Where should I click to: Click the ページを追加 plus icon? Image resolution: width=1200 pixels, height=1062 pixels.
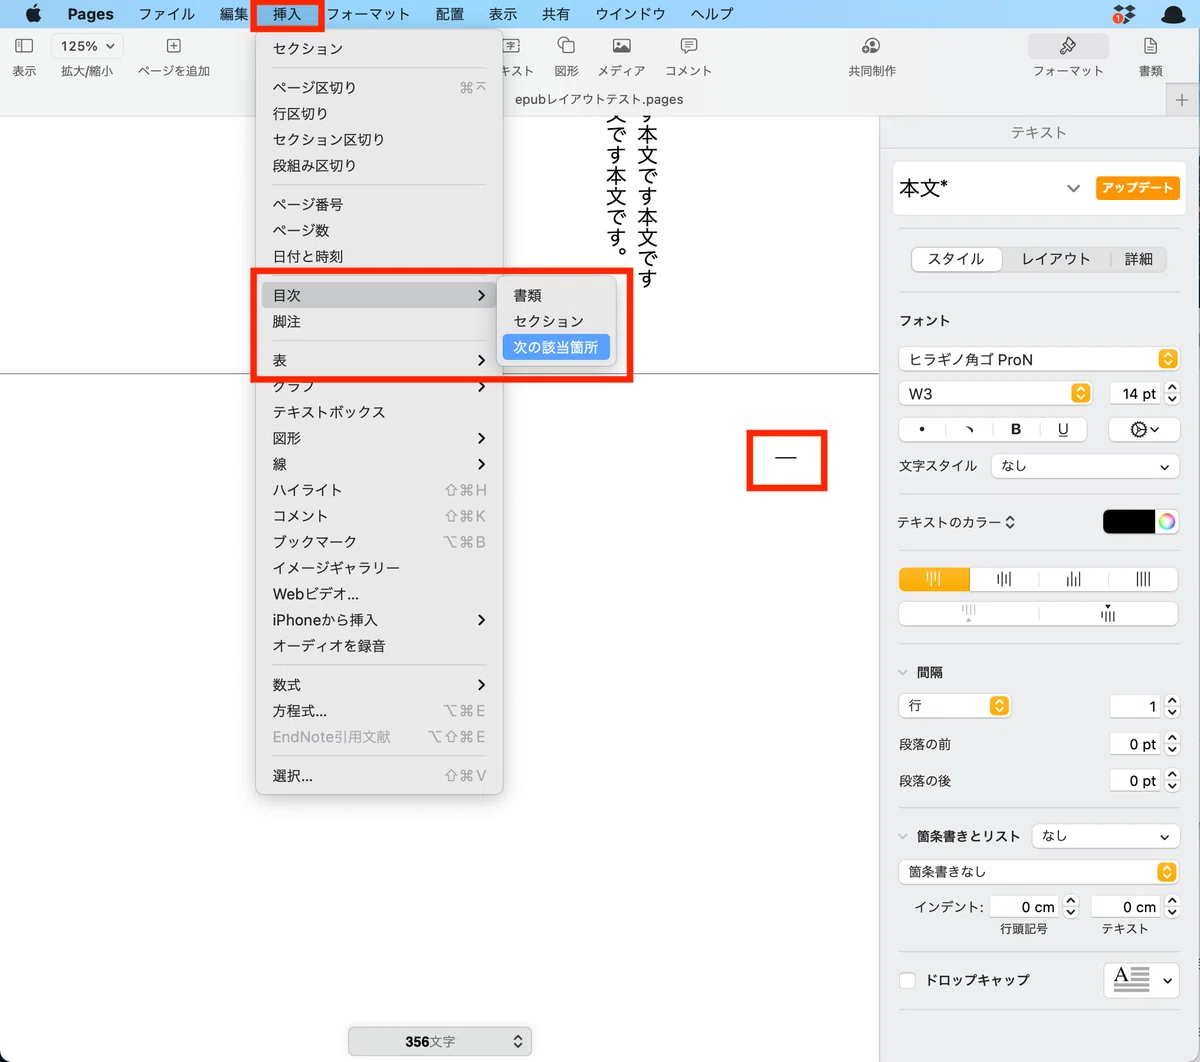(x=173, y=46)
